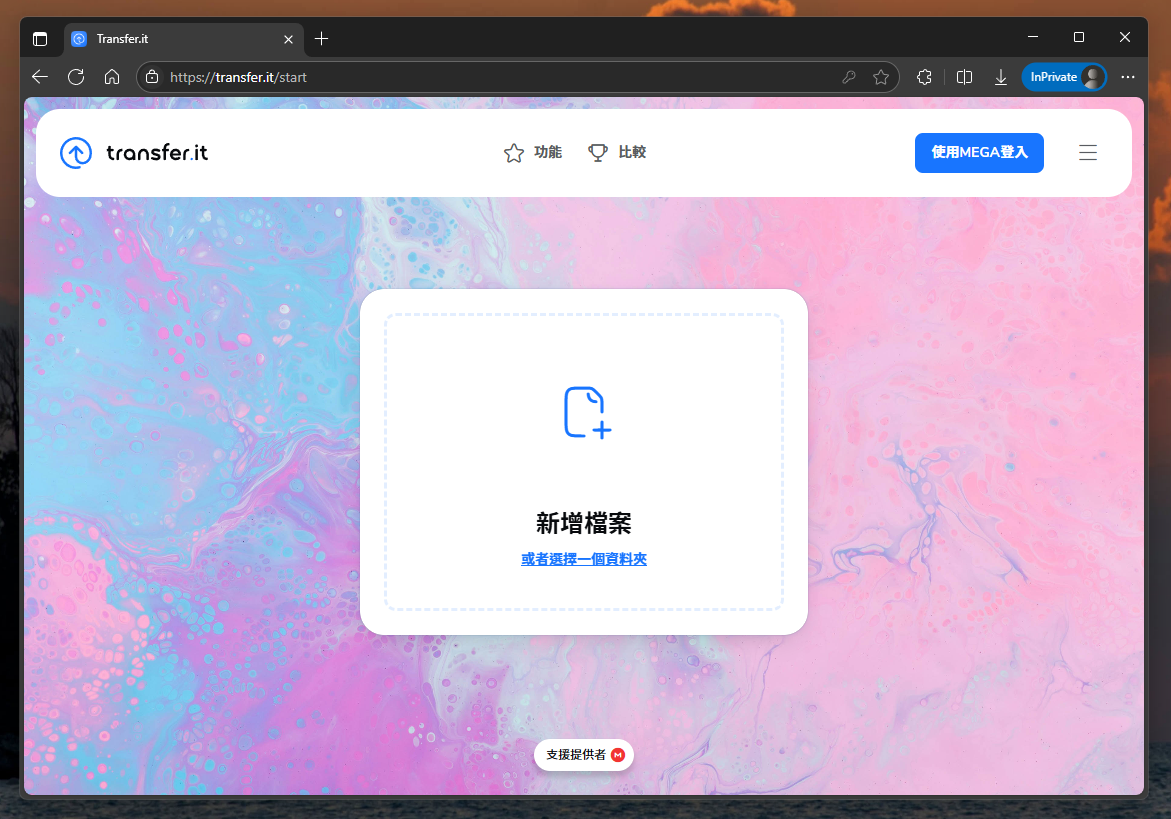Toggle the split screen icon
Image resolution: width=1171 pixels, height=819 pixels.
pyautogui.click(x=964, y=77)
